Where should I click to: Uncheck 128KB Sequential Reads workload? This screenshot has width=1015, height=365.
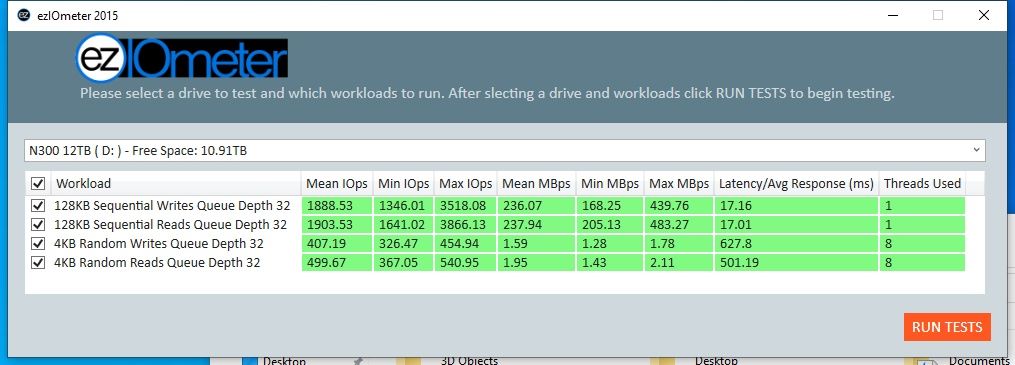tap(38, 225)
